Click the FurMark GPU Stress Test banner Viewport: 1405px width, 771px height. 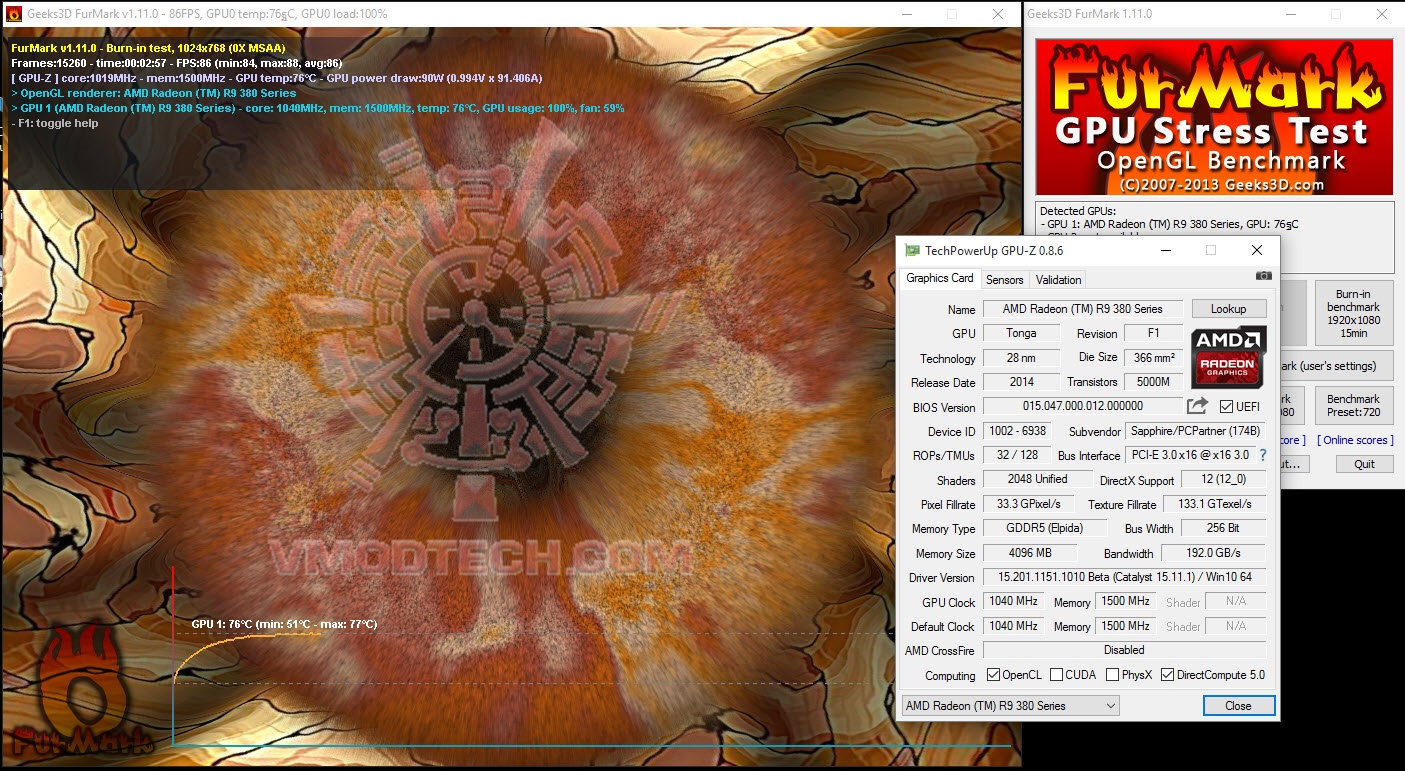1214,117
